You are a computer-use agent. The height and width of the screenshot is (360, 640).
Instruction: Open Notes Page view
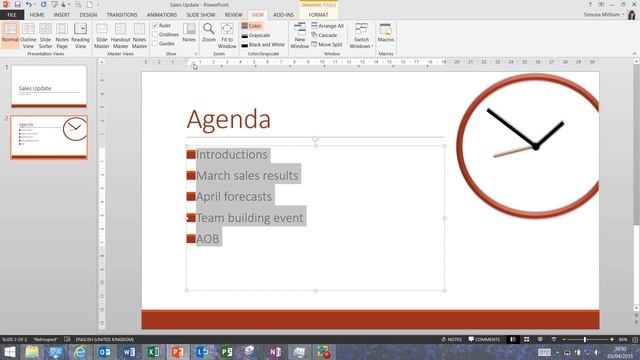pos(62,36)
